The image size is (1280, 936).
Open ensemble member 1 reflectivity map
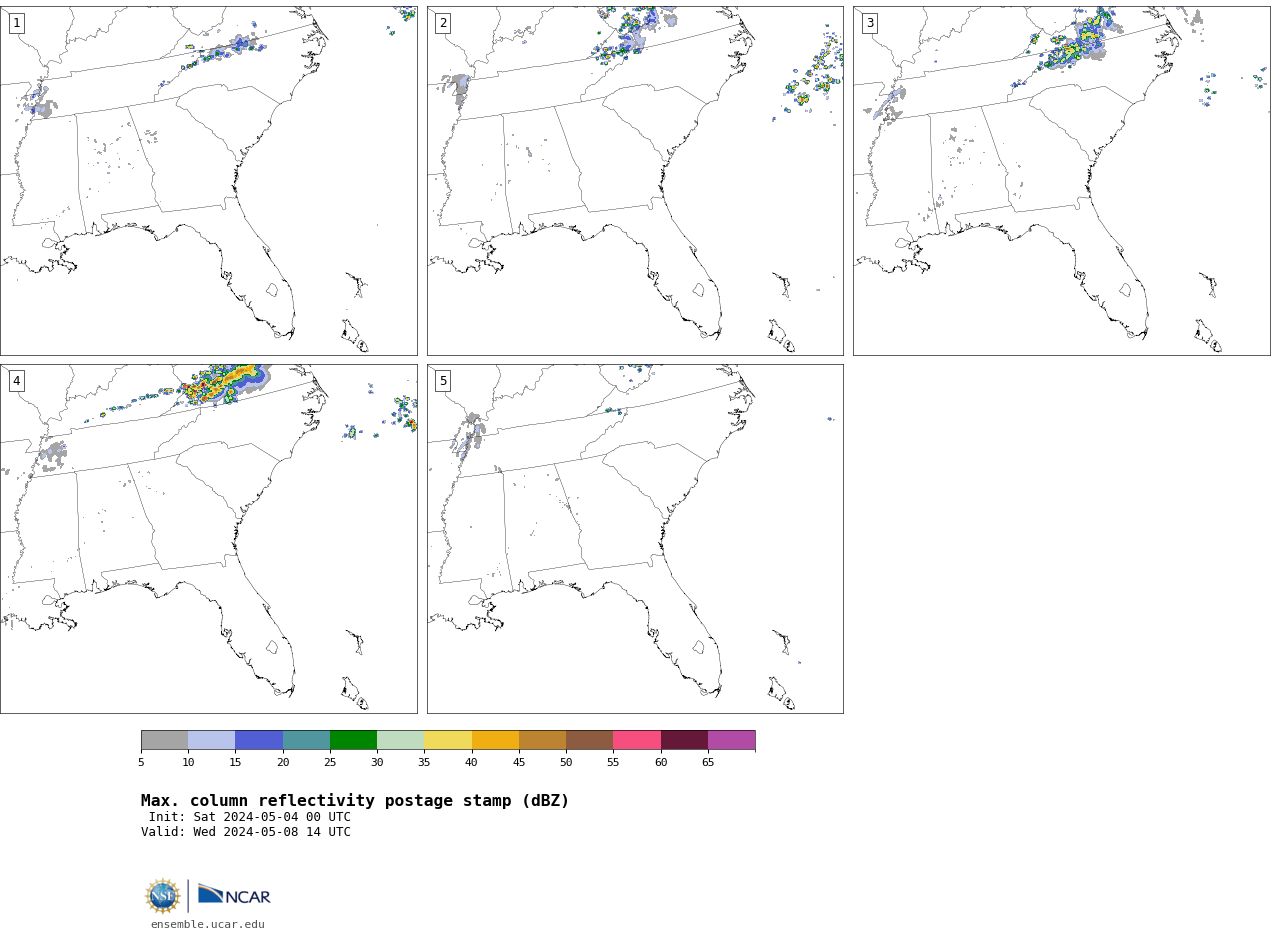pyautogui.click(x=209, y=181)
